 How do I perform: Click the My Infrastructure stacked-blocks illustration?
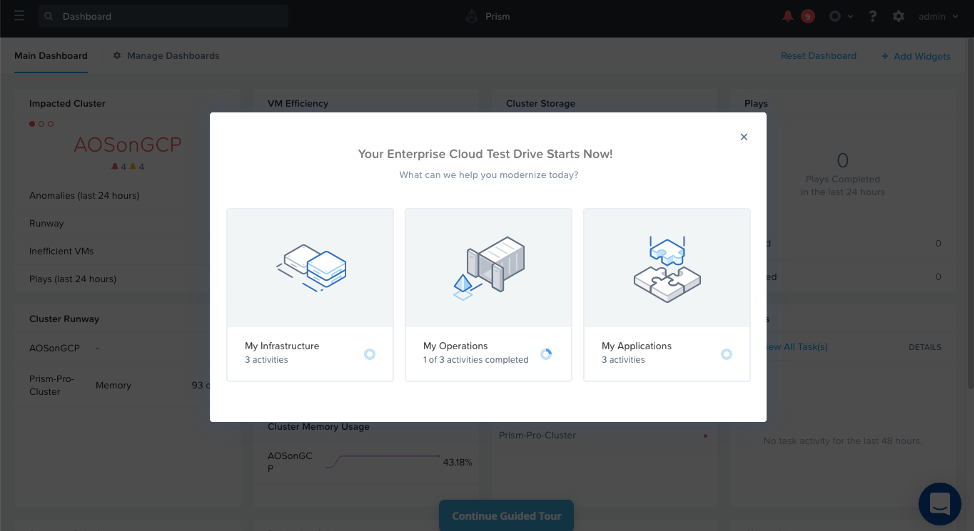point(310,267)
